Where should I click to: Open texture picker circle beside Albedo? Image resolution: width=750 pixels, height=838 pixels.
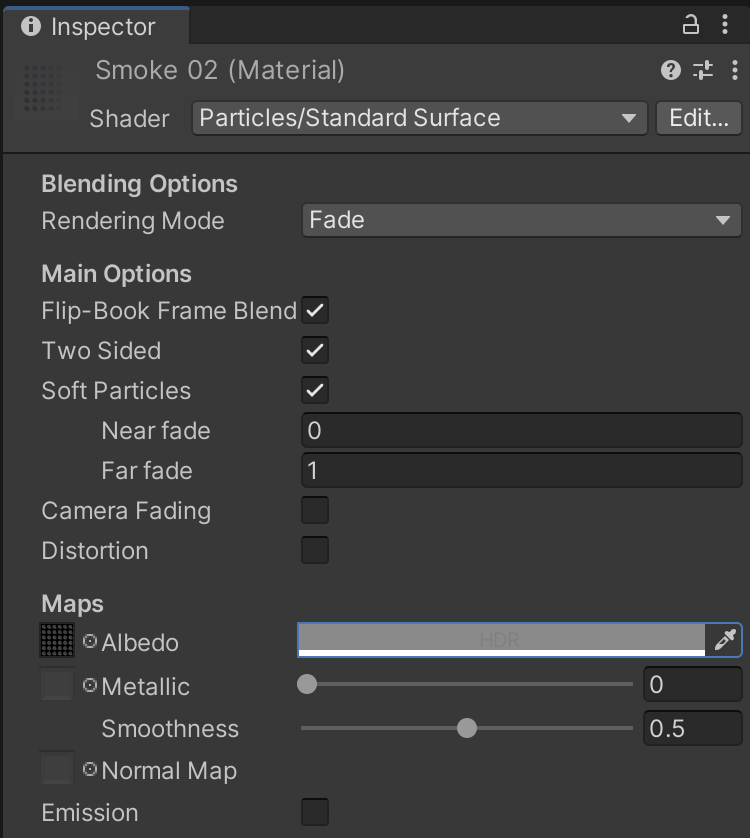[90, 642]
